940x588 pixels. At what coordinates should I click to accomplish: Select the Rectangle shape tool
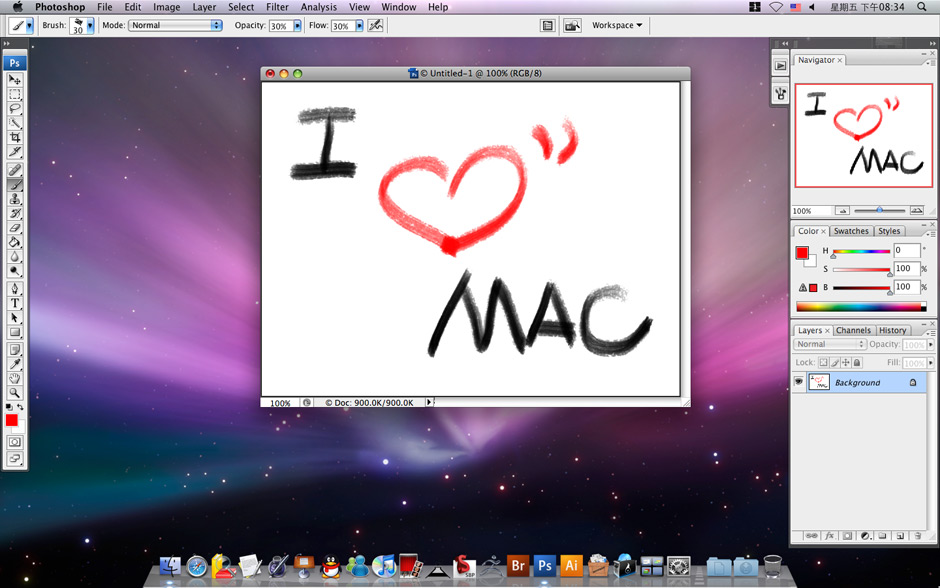(x=14, y=332)
